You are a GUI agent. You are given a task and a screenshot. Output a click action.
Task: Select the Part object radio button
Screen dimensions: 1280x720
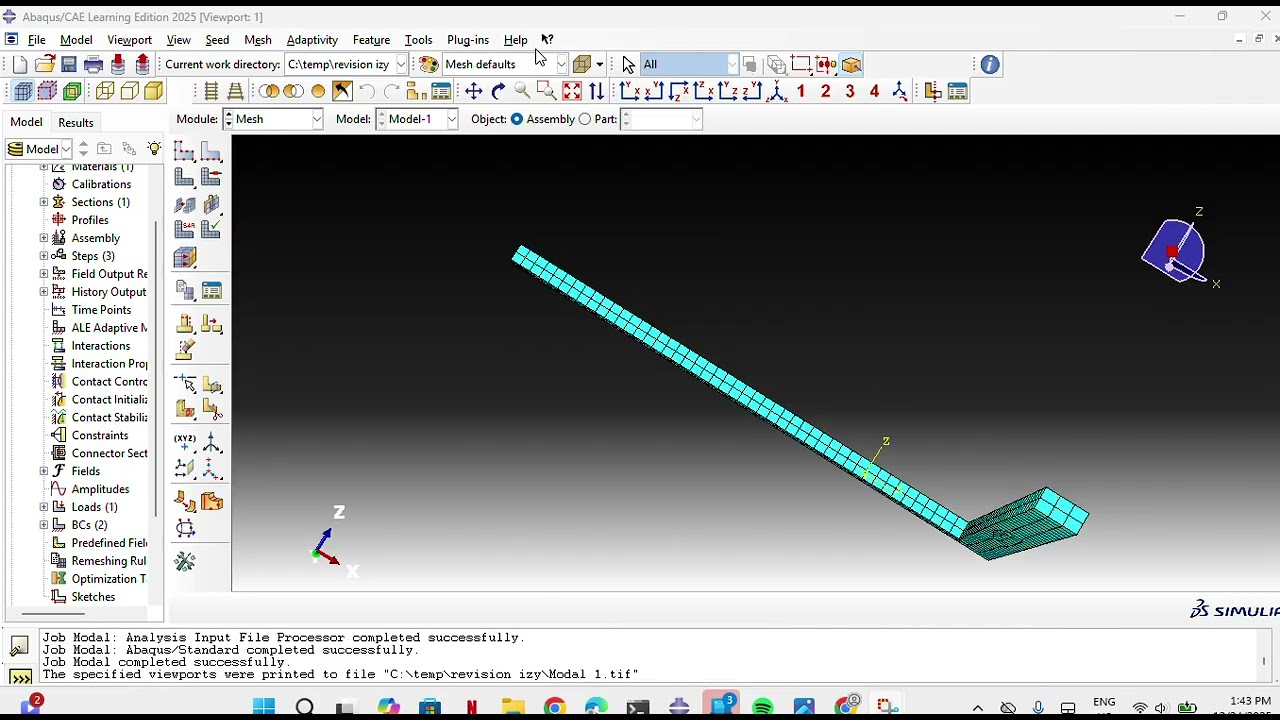point(585,119)
